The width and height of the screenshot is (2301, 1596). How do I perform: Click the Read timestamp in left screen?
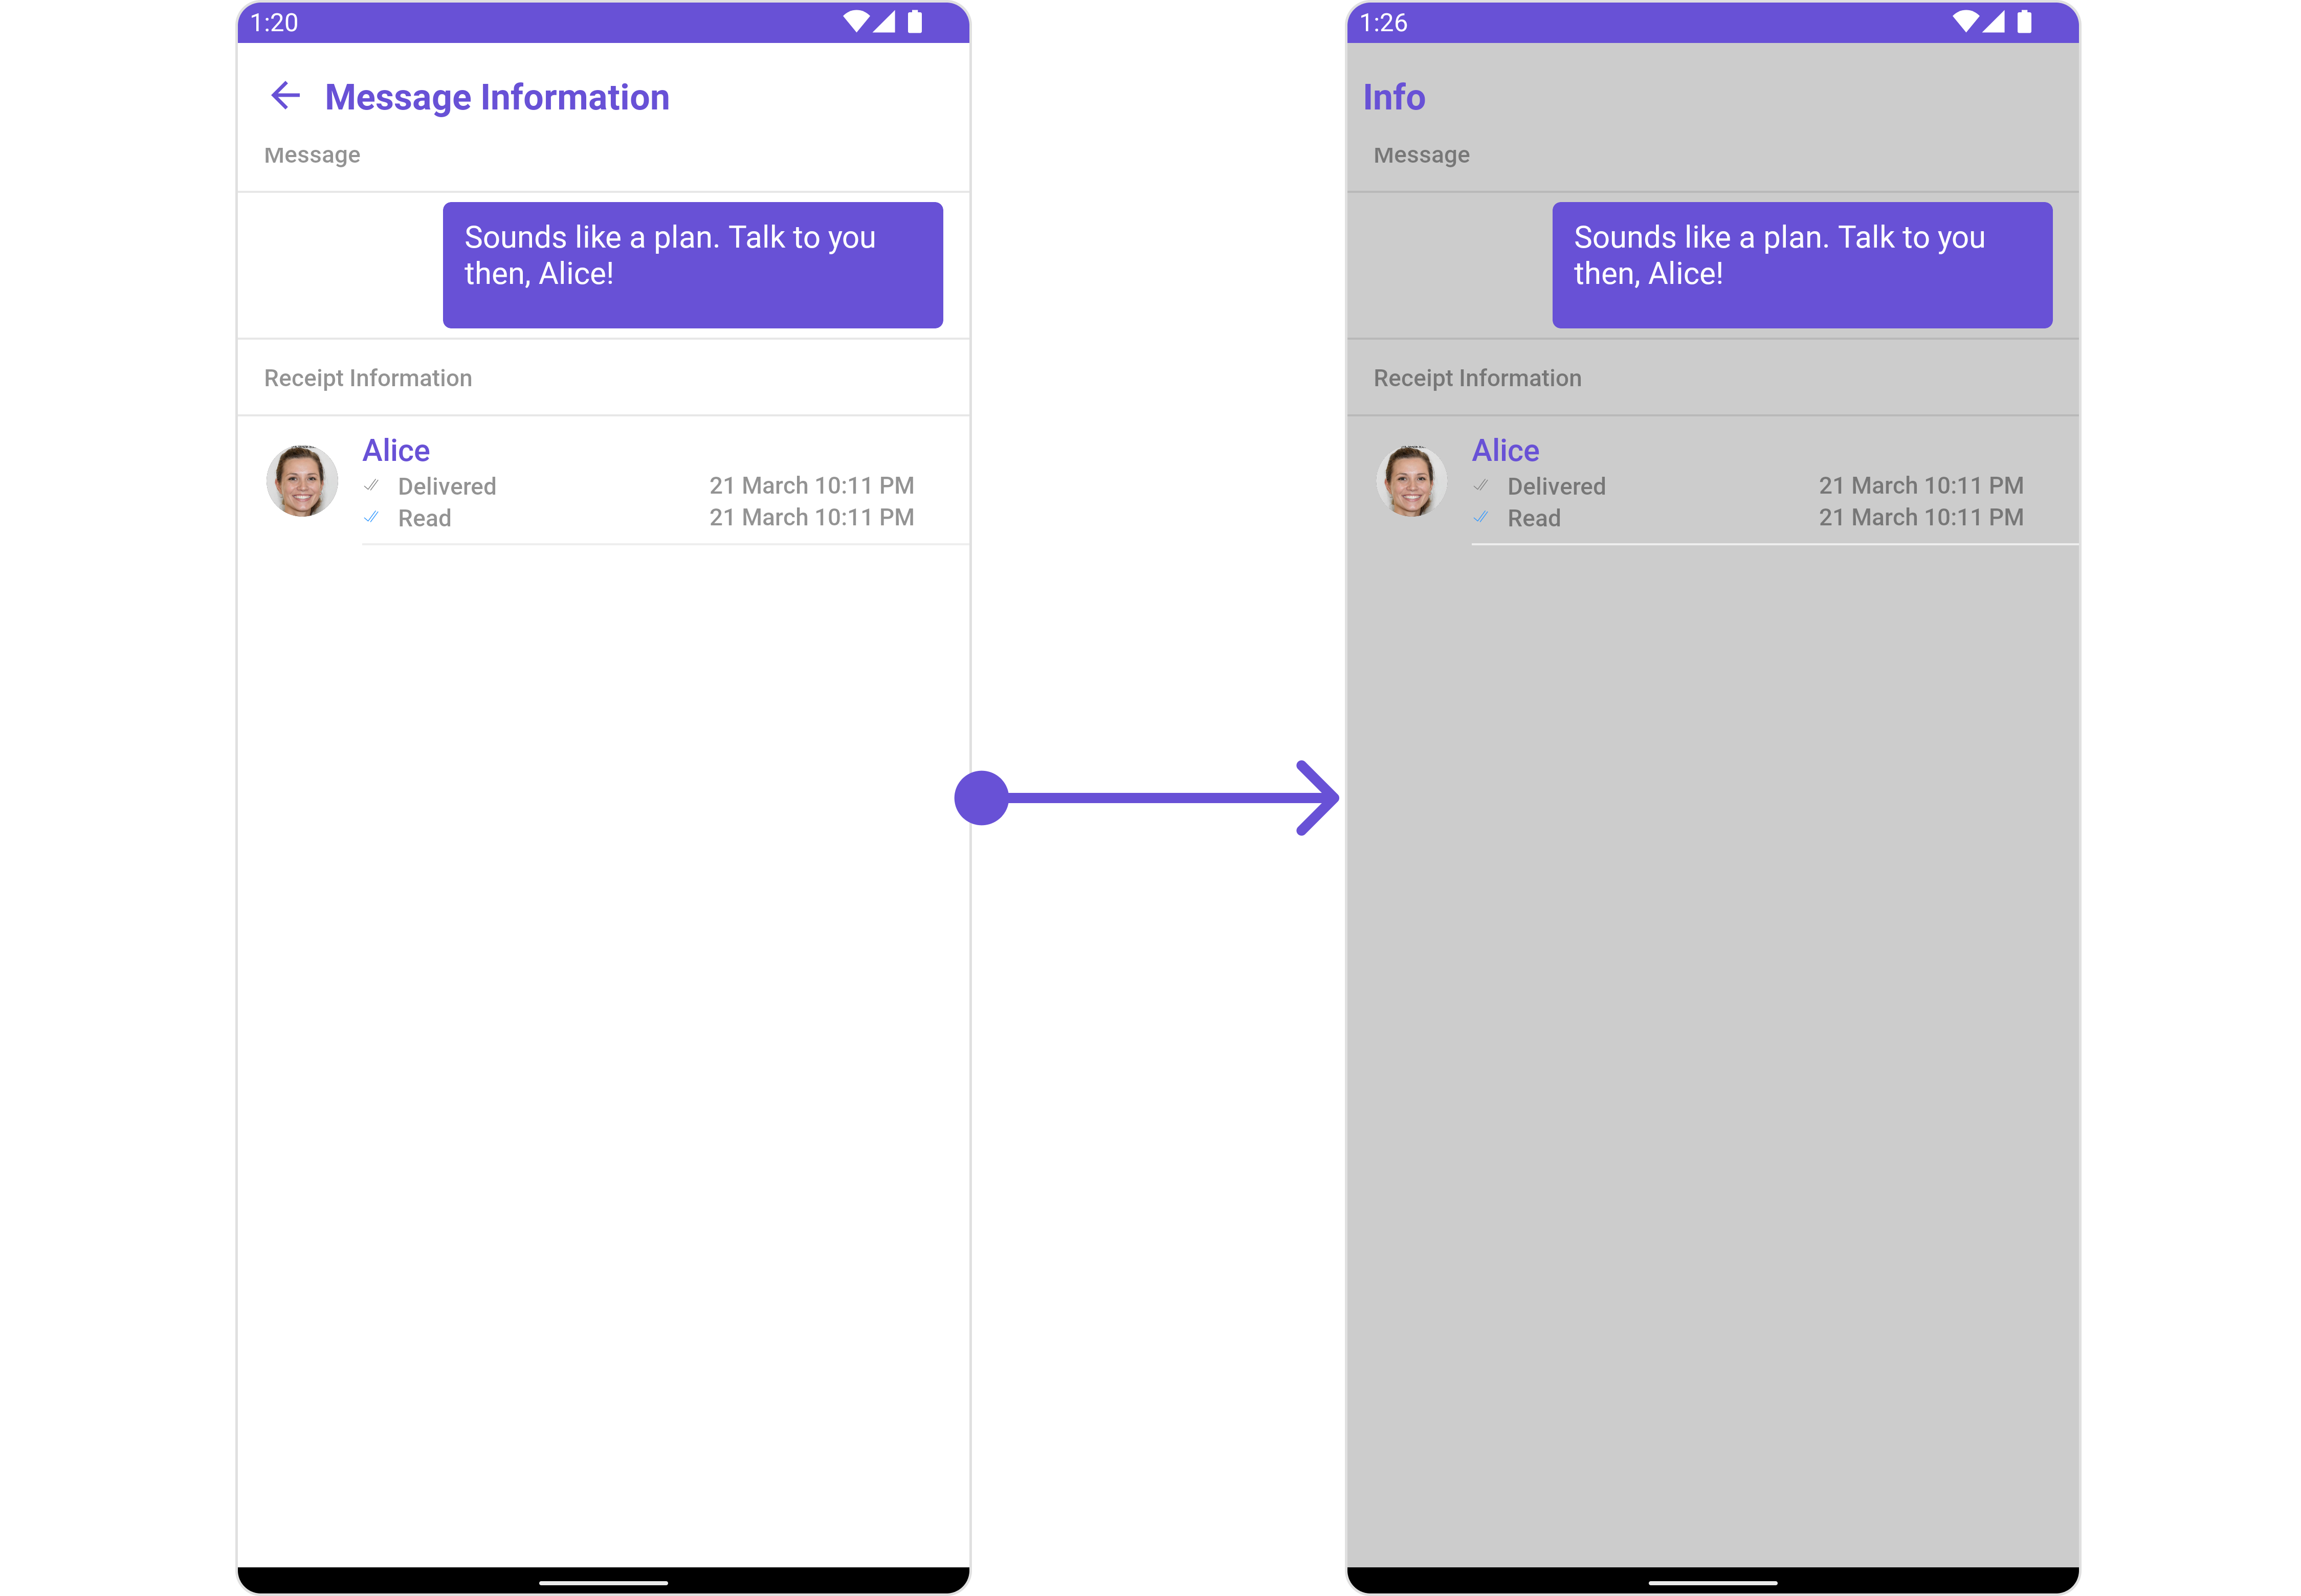[x=811, y=518]
